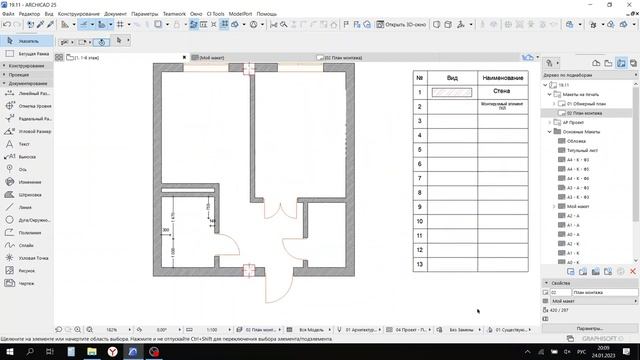Toggle the Quick Selection clock icon in info box

pyautogui.click(x=102, y=42)
